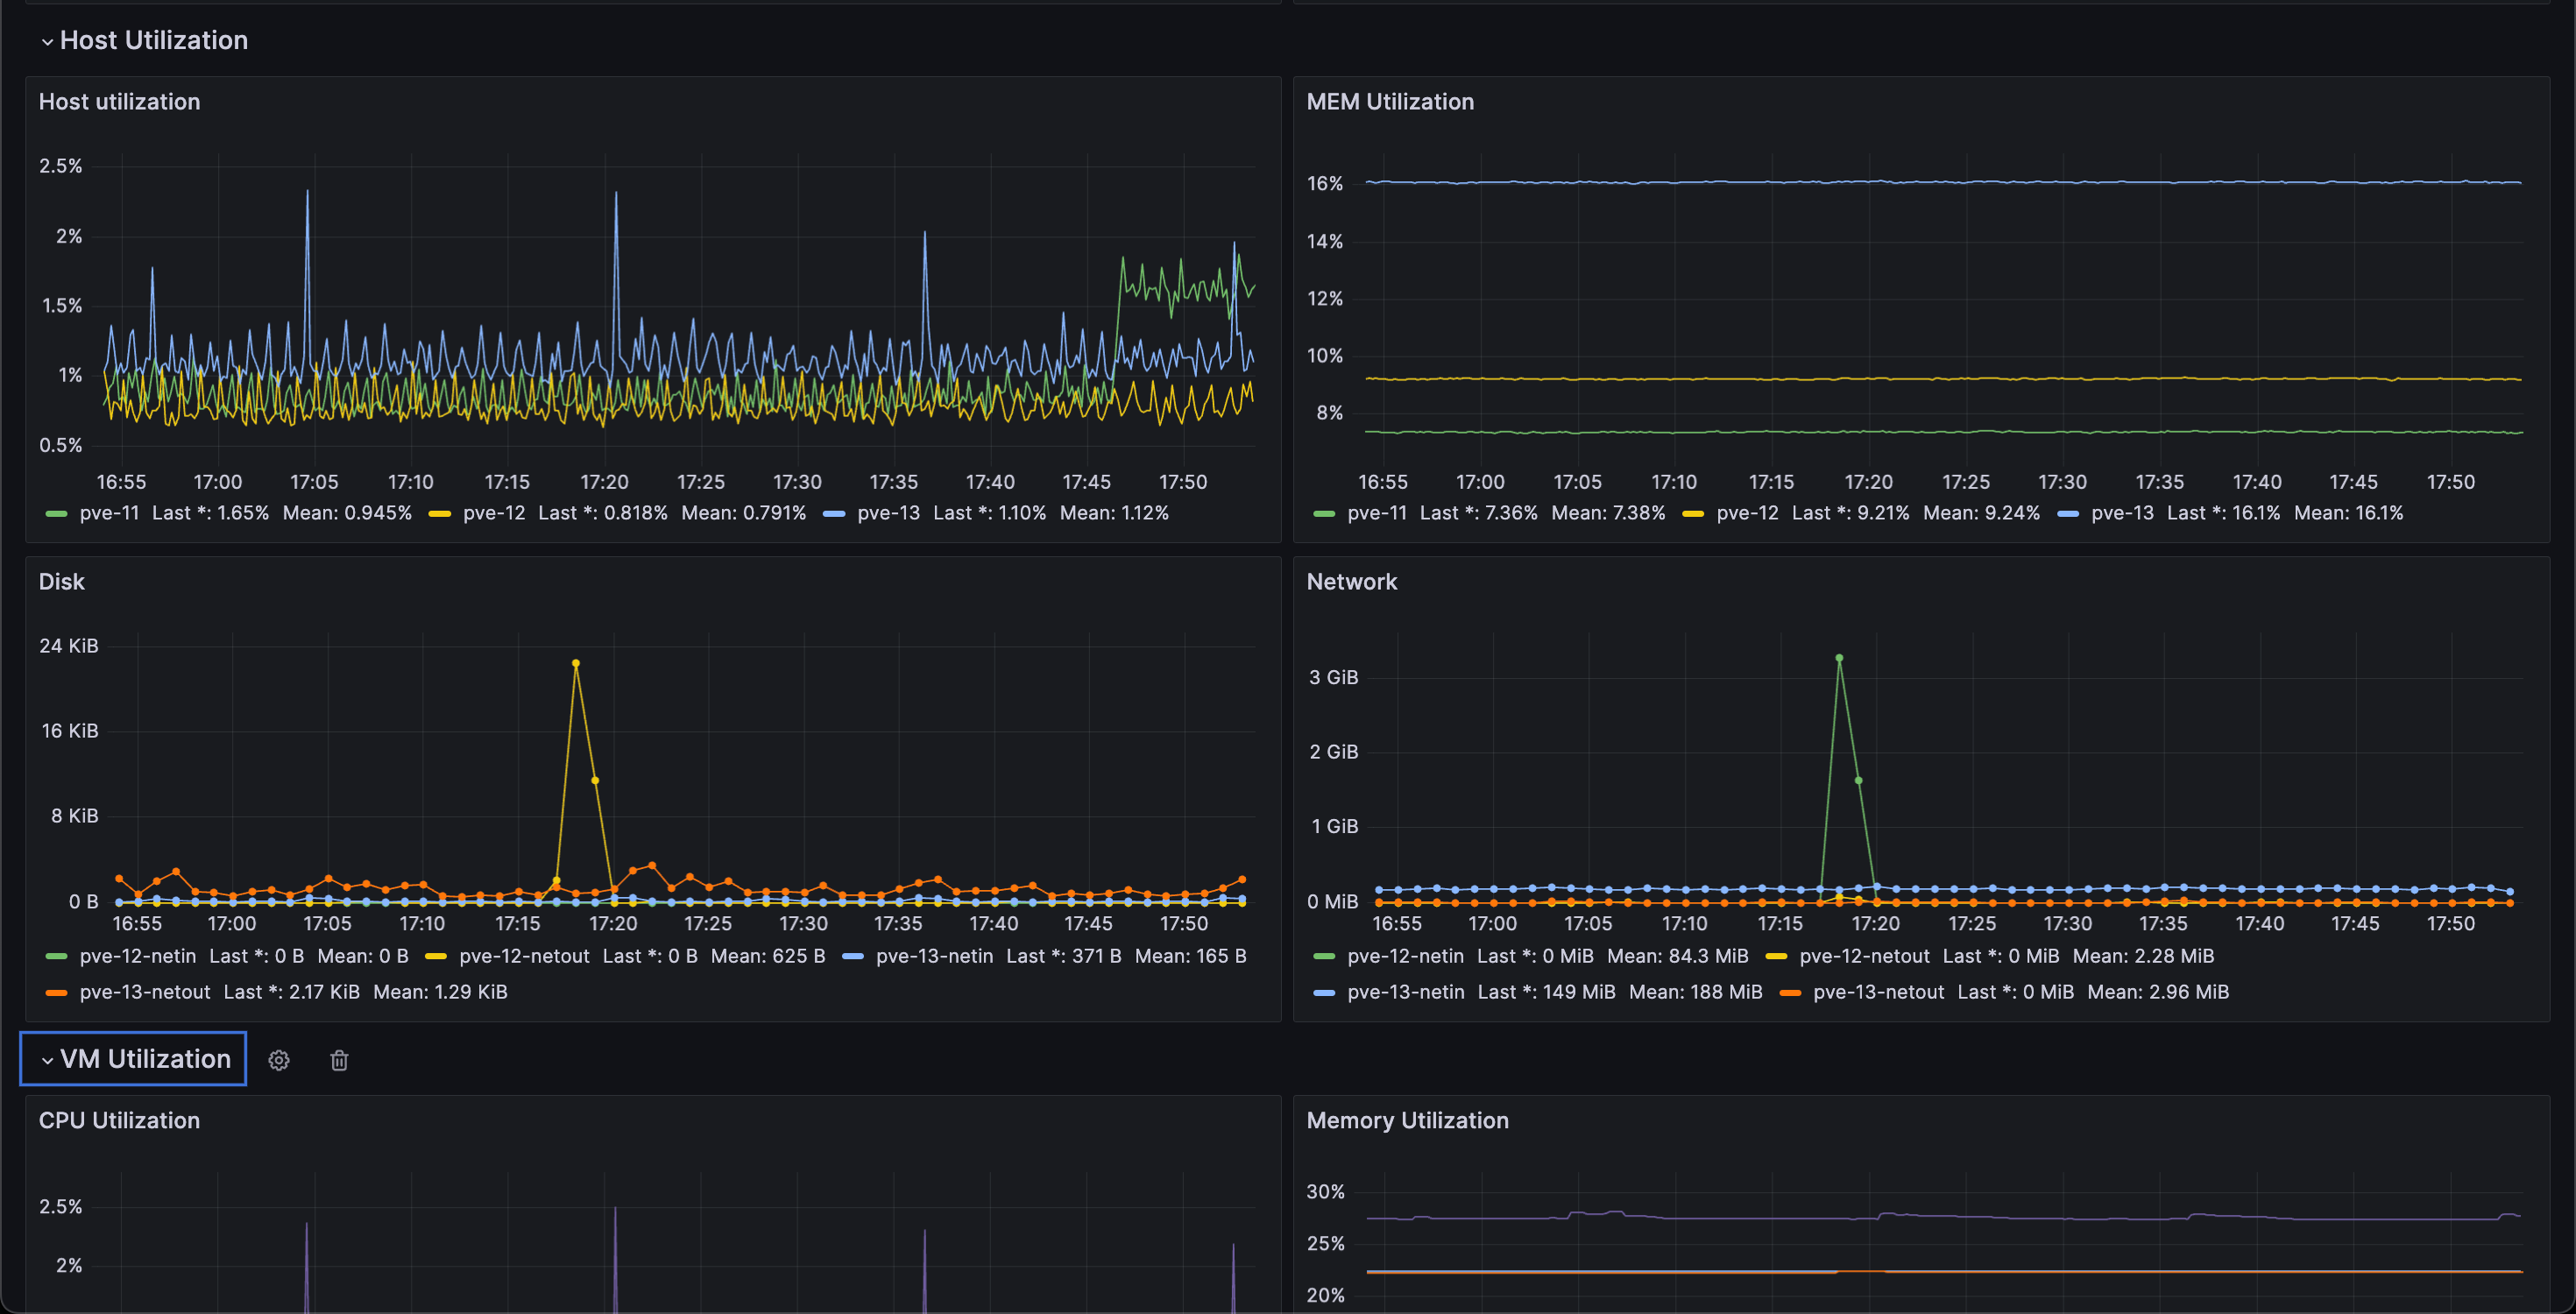Collapse the Host Utilization row chevron
The height and width of the screenshot is (1314, 2576).
point(47,41)
